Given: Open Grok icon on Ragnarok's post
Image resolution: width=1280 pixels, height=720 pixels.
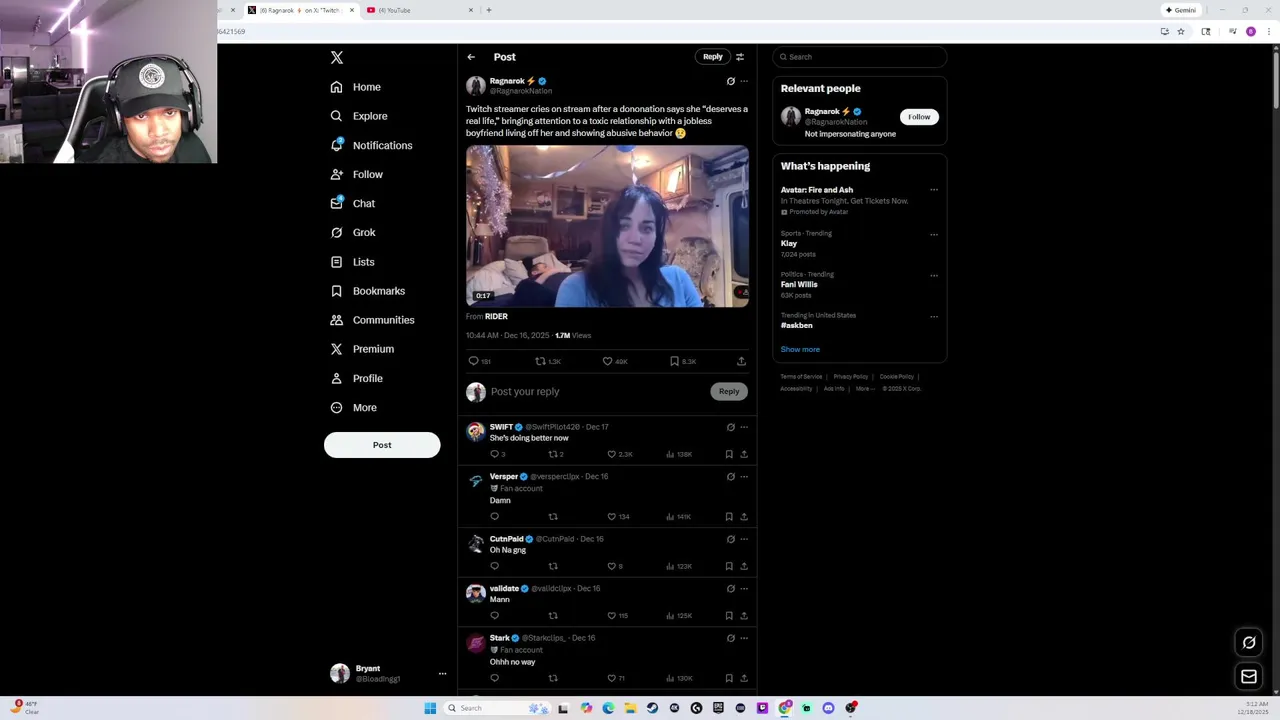Looking at the screenshot, I should click(730, 81).
